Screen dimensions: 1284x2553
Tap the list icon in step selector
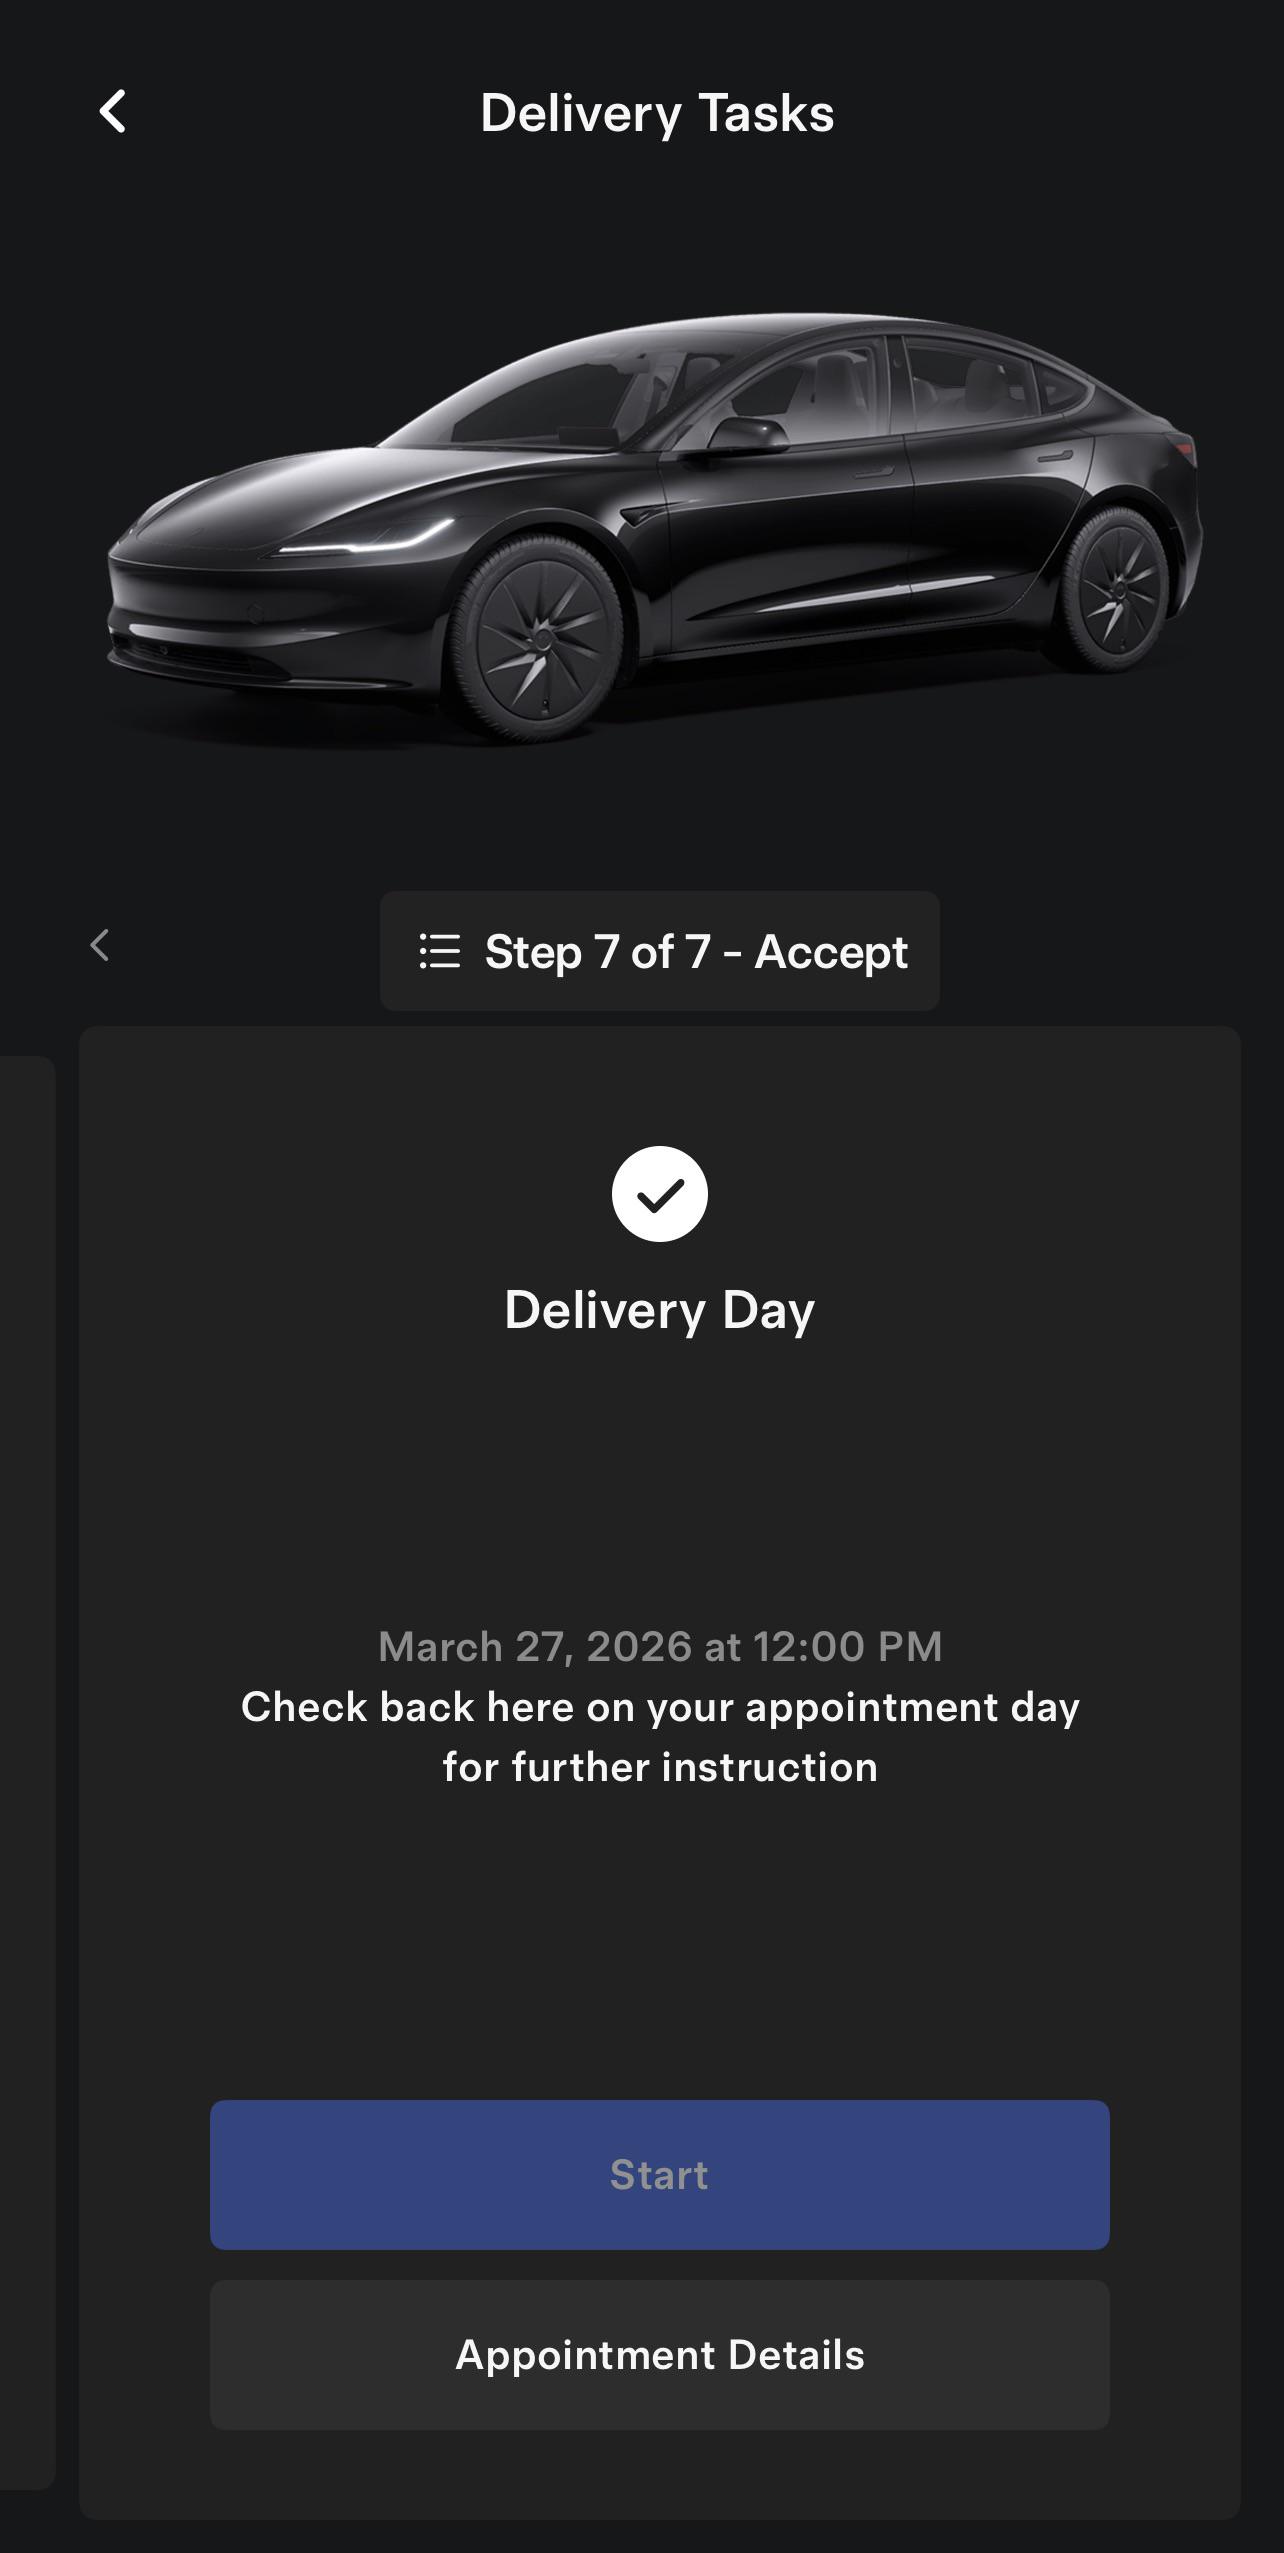tap(440, 951)
